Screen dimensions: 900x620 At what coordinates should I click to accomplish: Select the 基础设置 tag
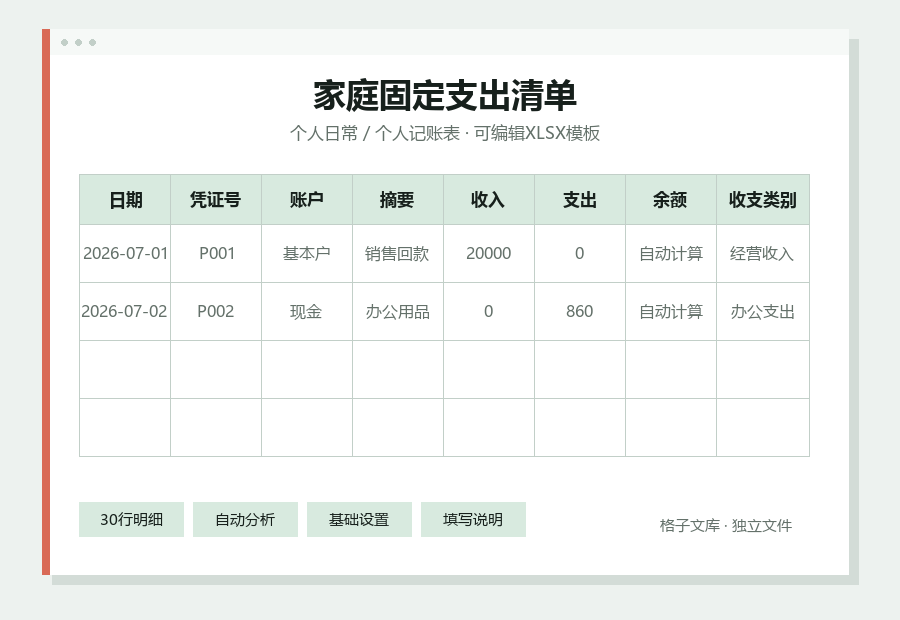coord(359,520)
